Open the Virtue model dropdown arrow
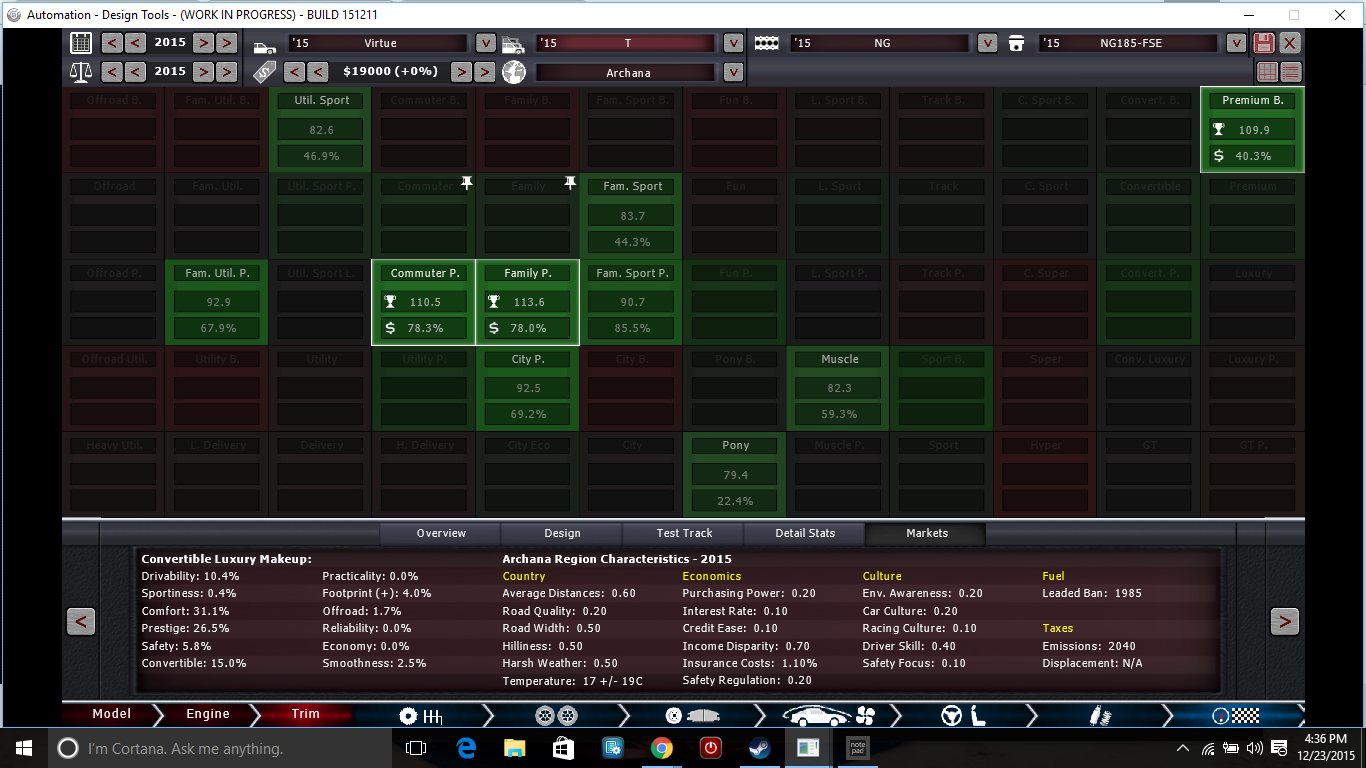1366x768 pixels. tap(485, 43)
